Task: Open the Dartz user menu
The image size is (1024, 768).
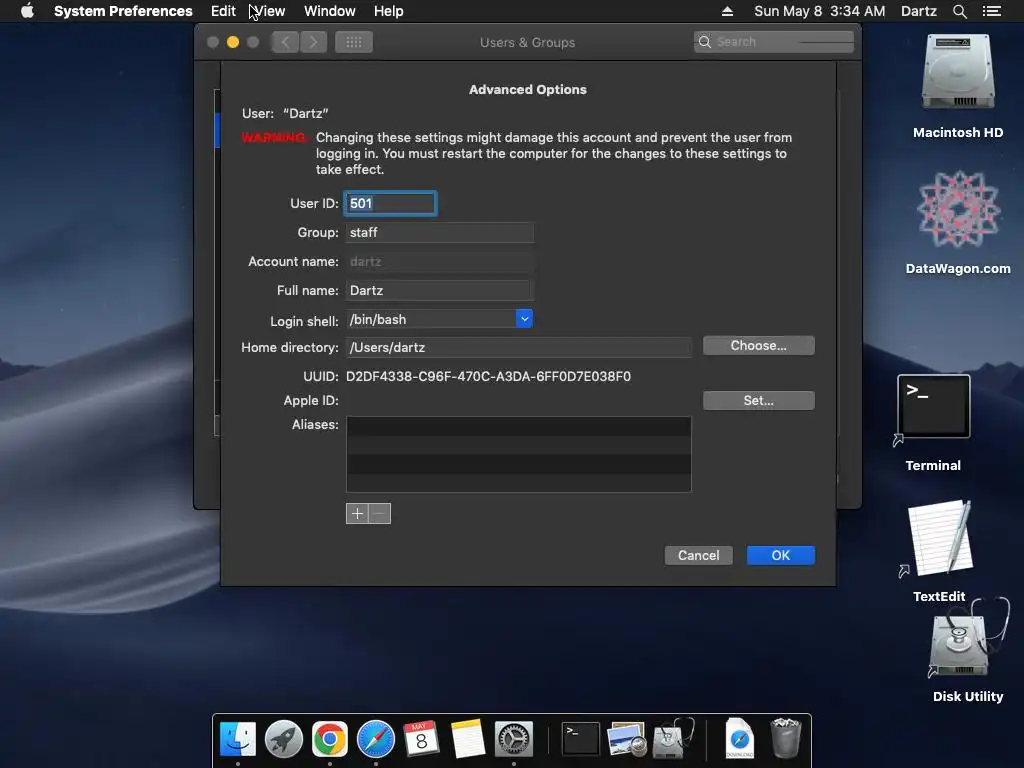Action: [x=918, y=11]
